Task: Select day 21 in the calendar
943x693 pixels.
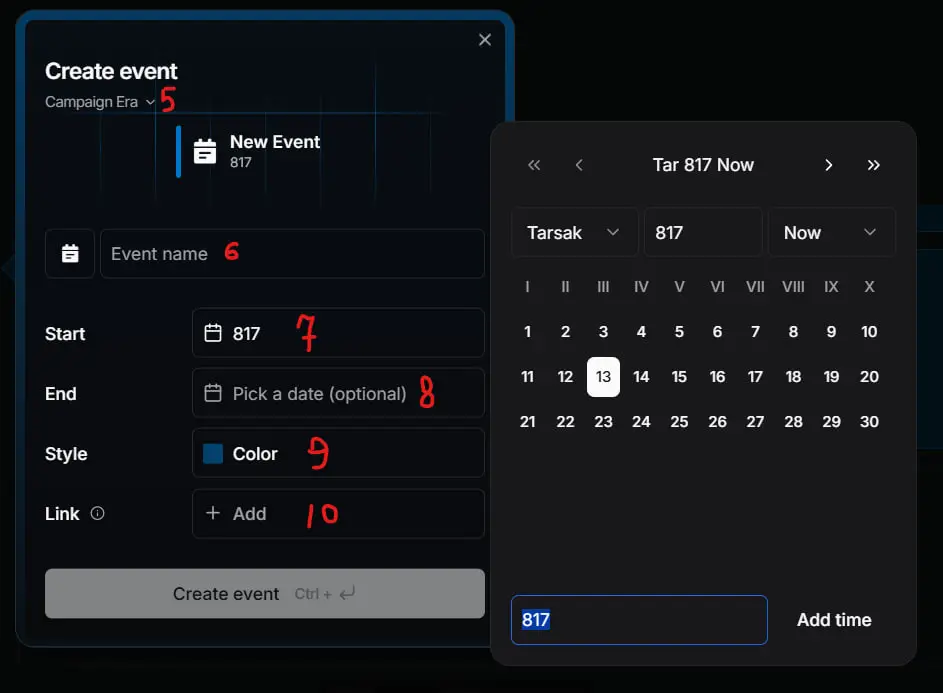Action: tap(527, 422)
